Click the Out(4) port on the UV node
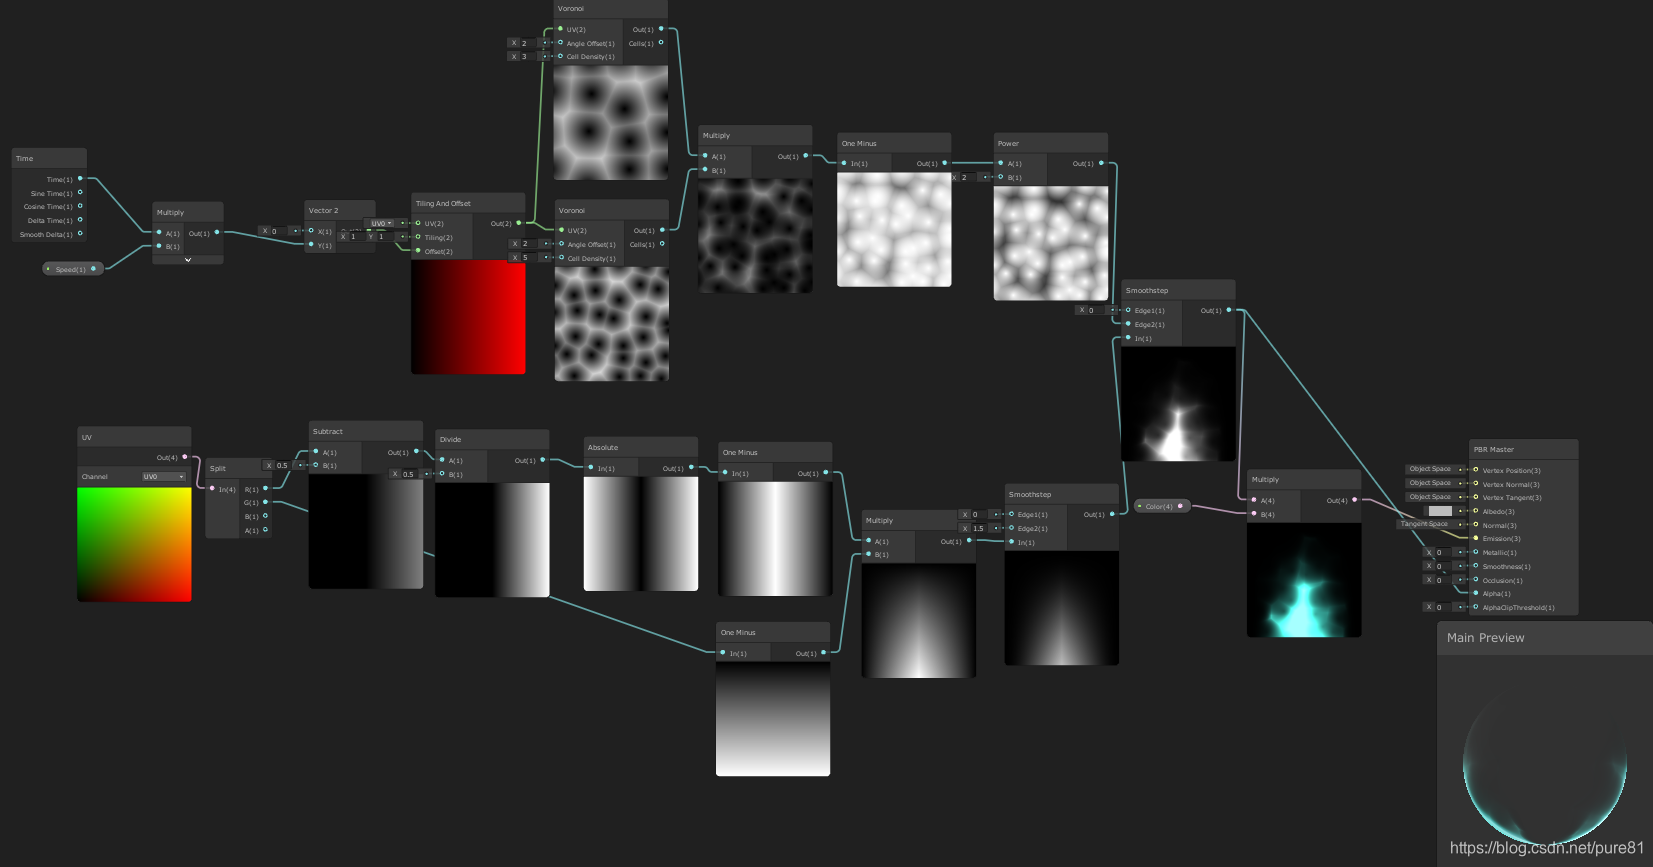1653x867 pixels. (184, 457)
